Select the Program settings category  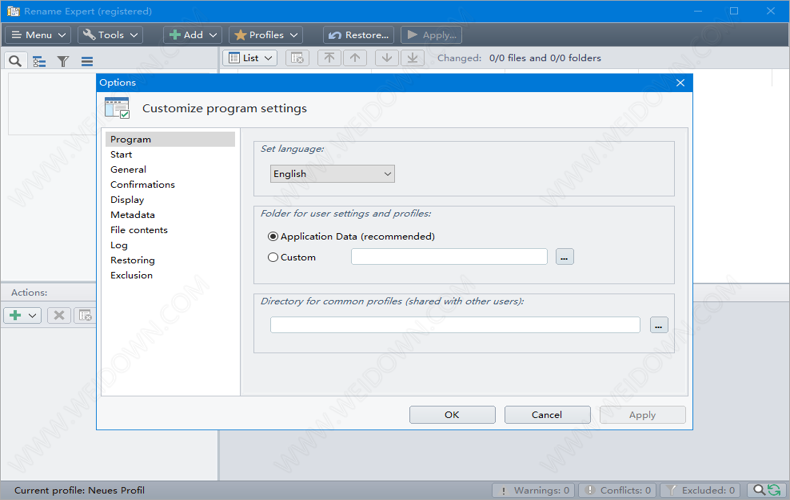pos(170,139)
